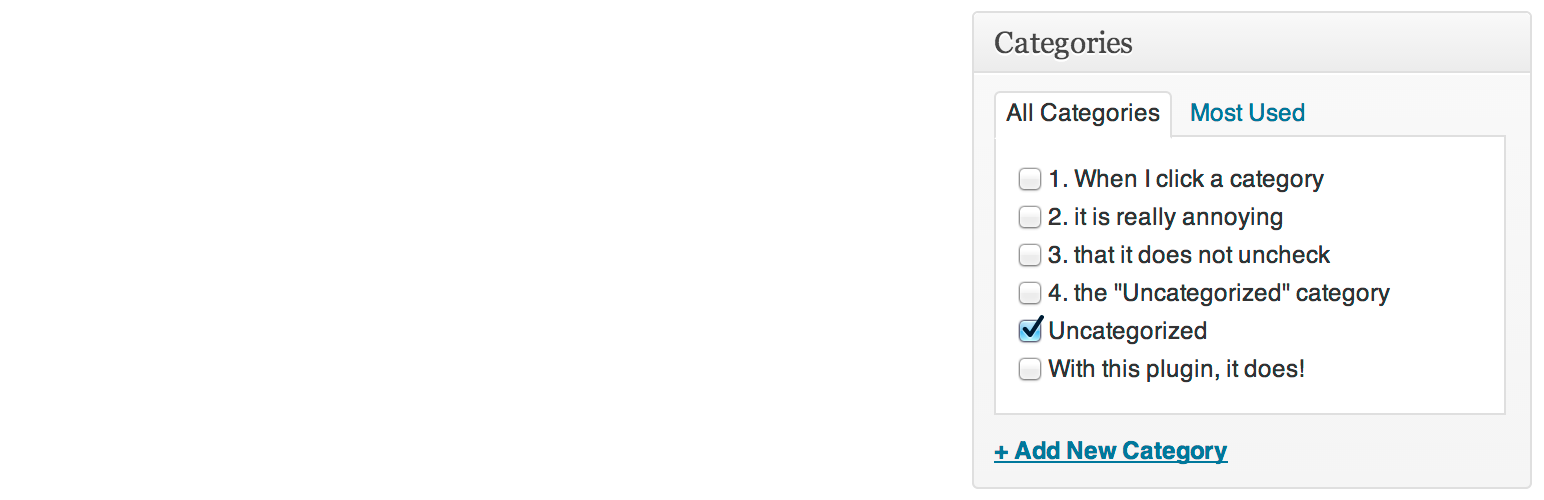Tick the '3. that it does not uncheck' checkbox

(x=1029, y=256)
